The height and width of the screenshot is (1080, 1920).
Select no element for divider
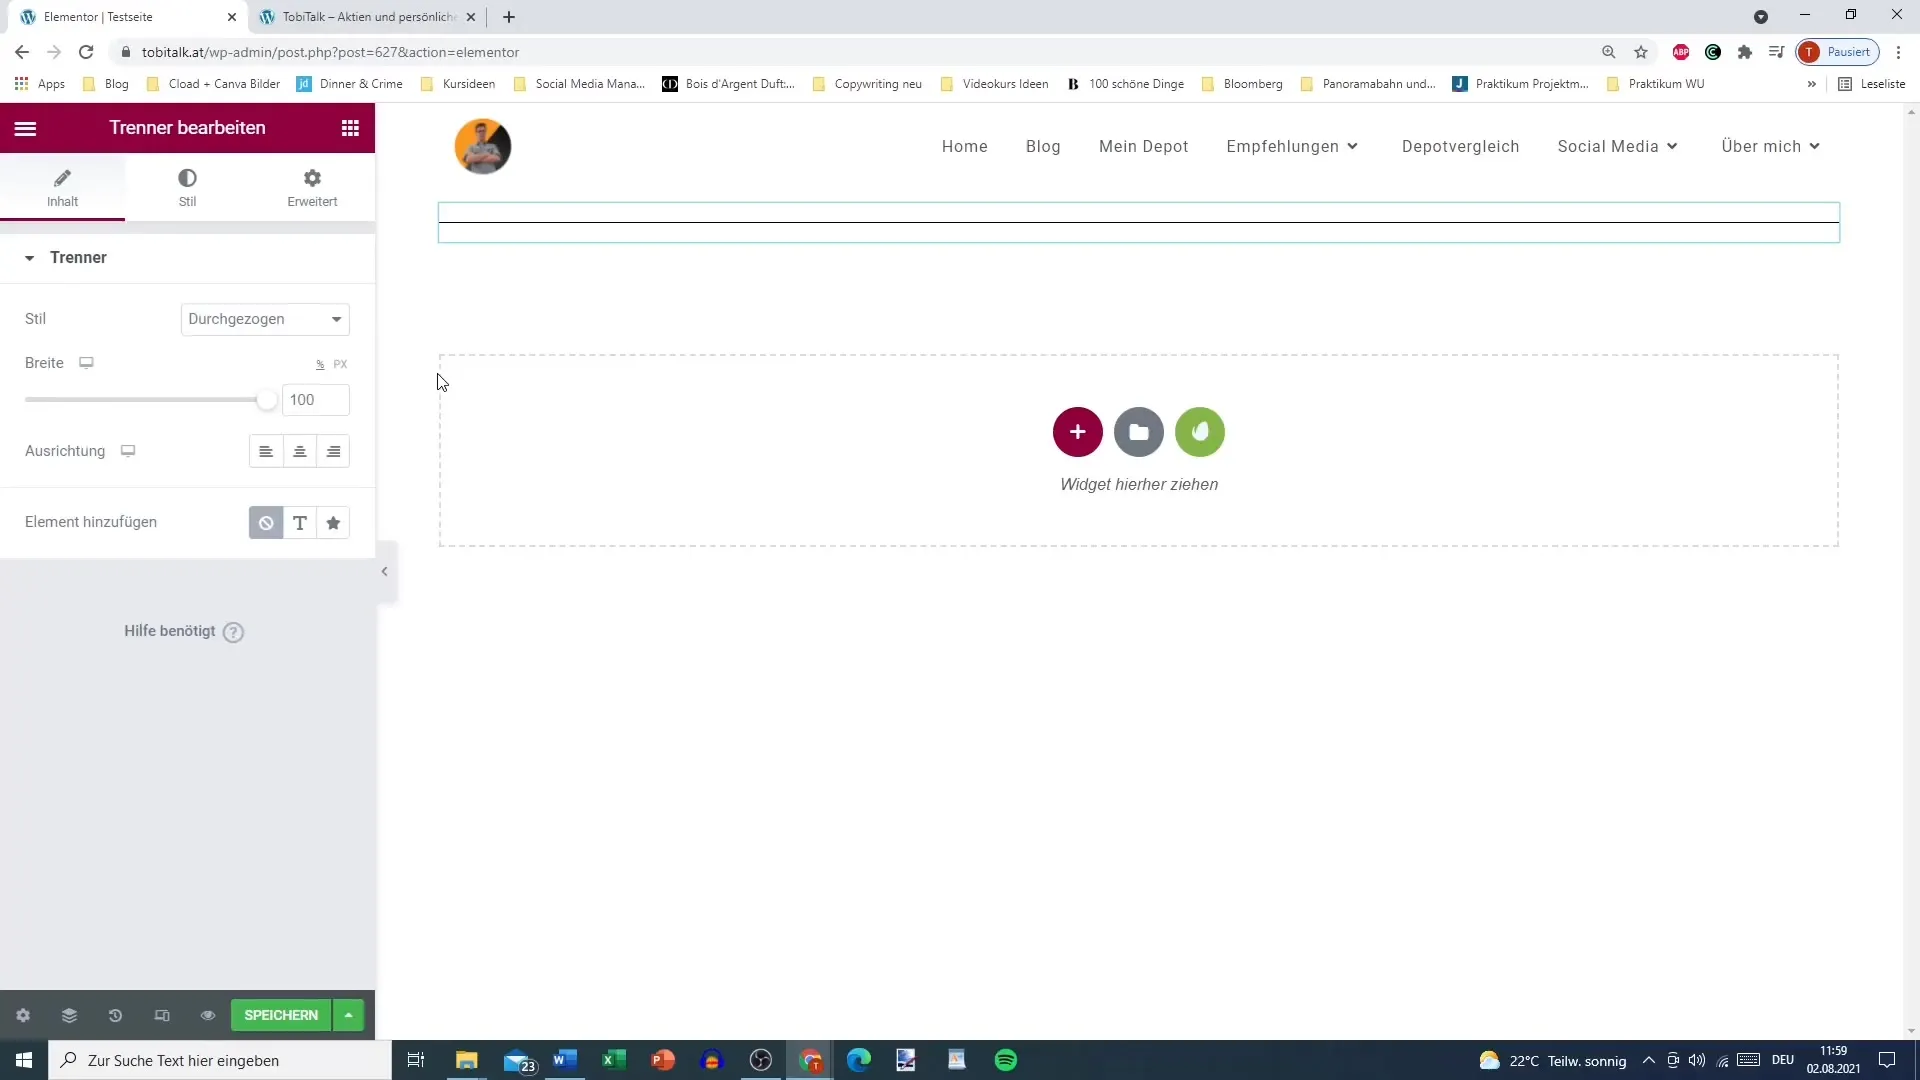266,523
